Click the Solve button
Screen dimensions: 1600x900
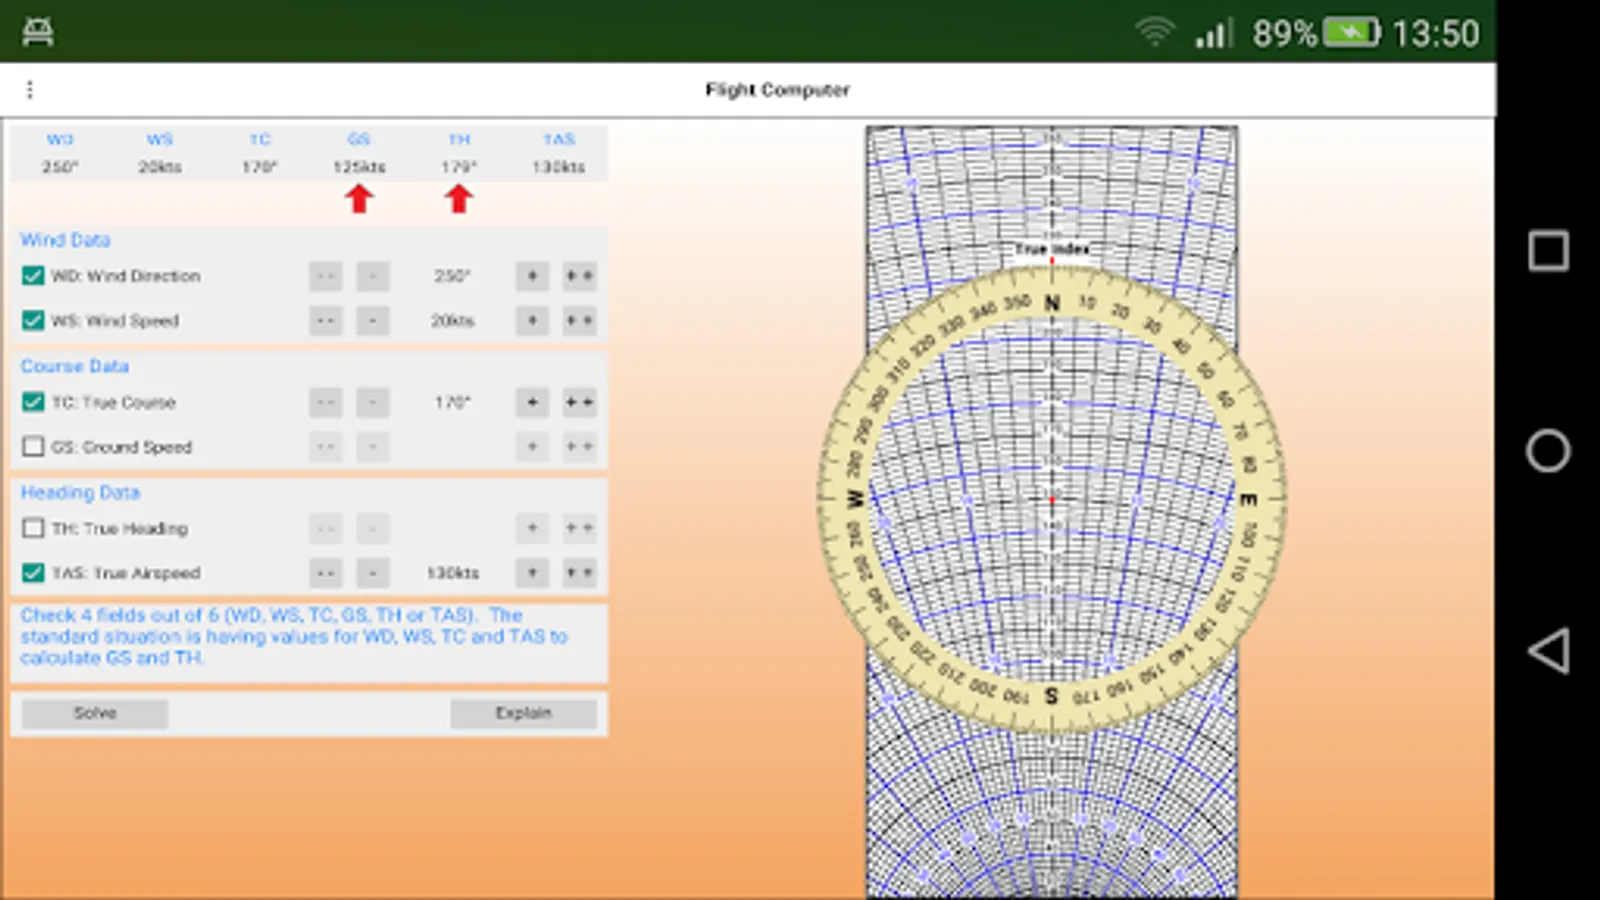click(x=95, y=713)
